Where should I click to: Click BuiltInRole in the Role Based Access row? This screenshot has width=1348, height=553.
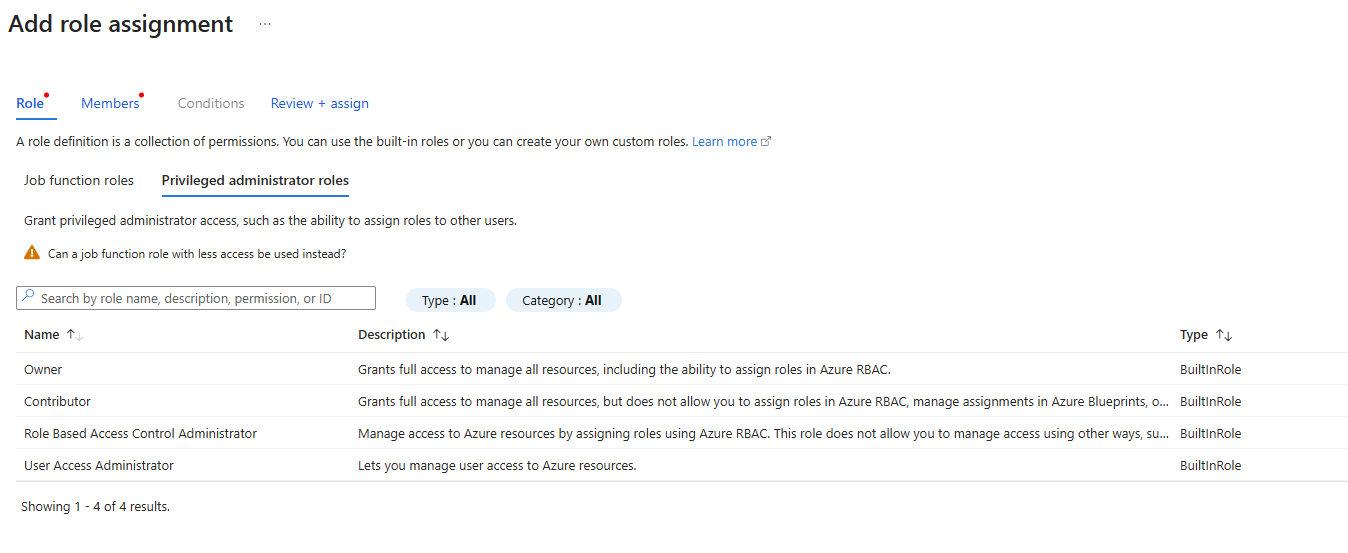point(1210,433)
